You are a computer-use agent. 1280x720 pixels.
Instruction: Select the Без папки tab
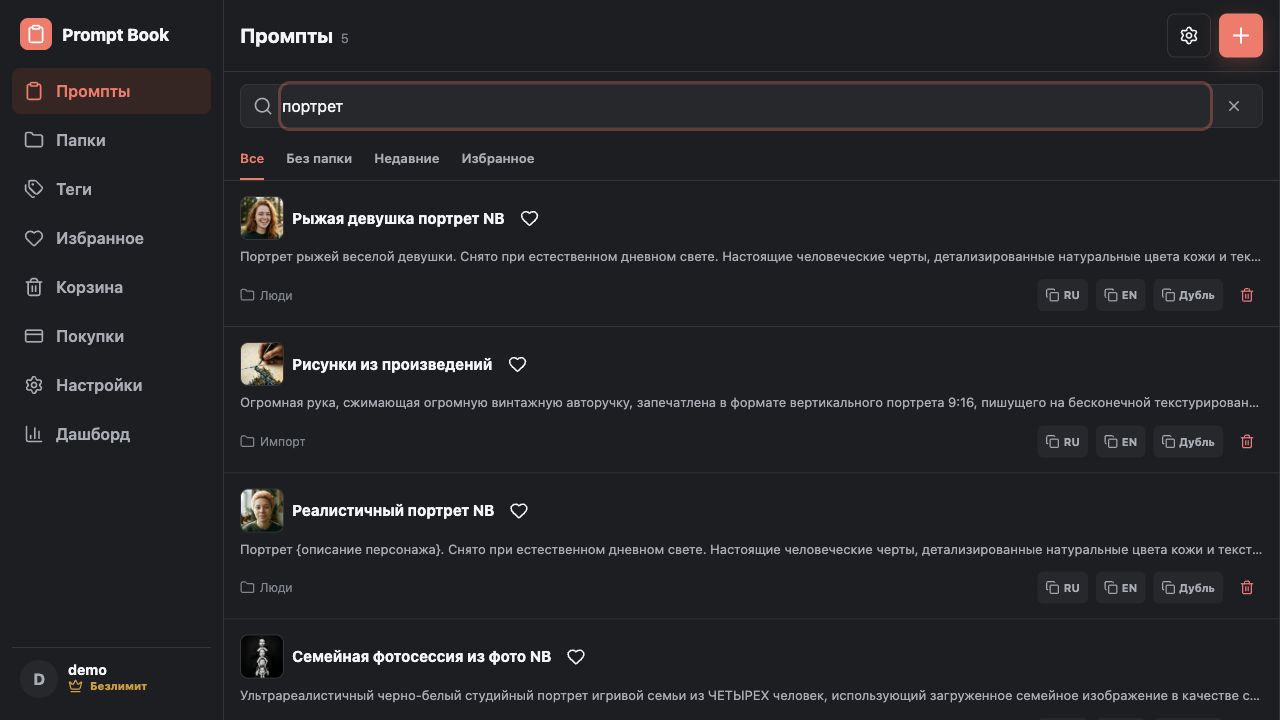[319, 158]
